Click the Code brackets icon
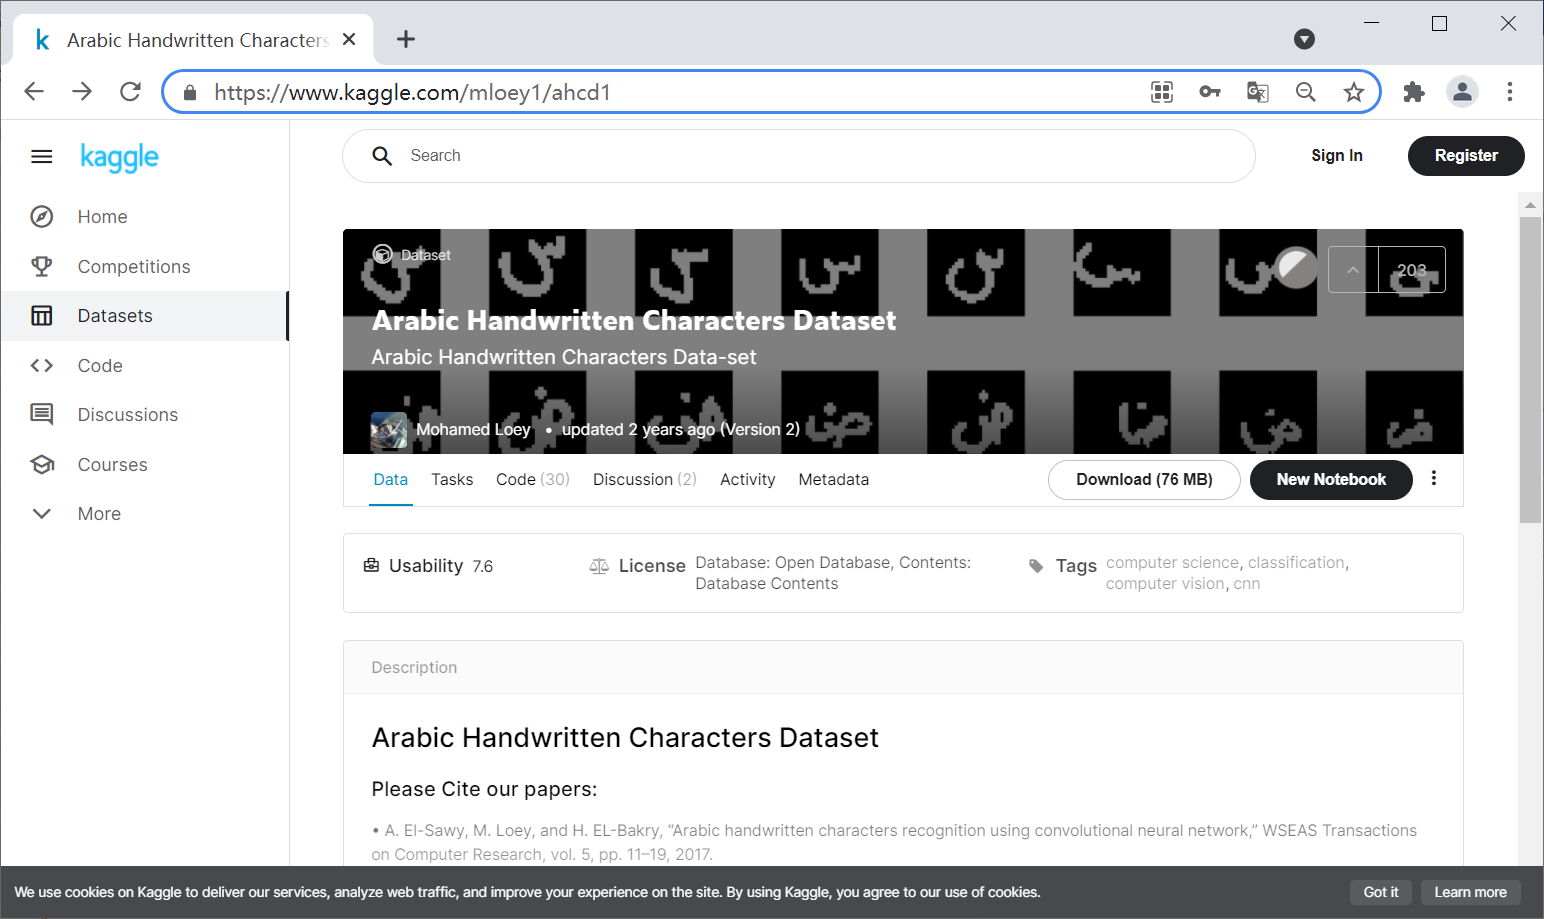This screenshot has width=1544, height=919. (x=41, y=366)
